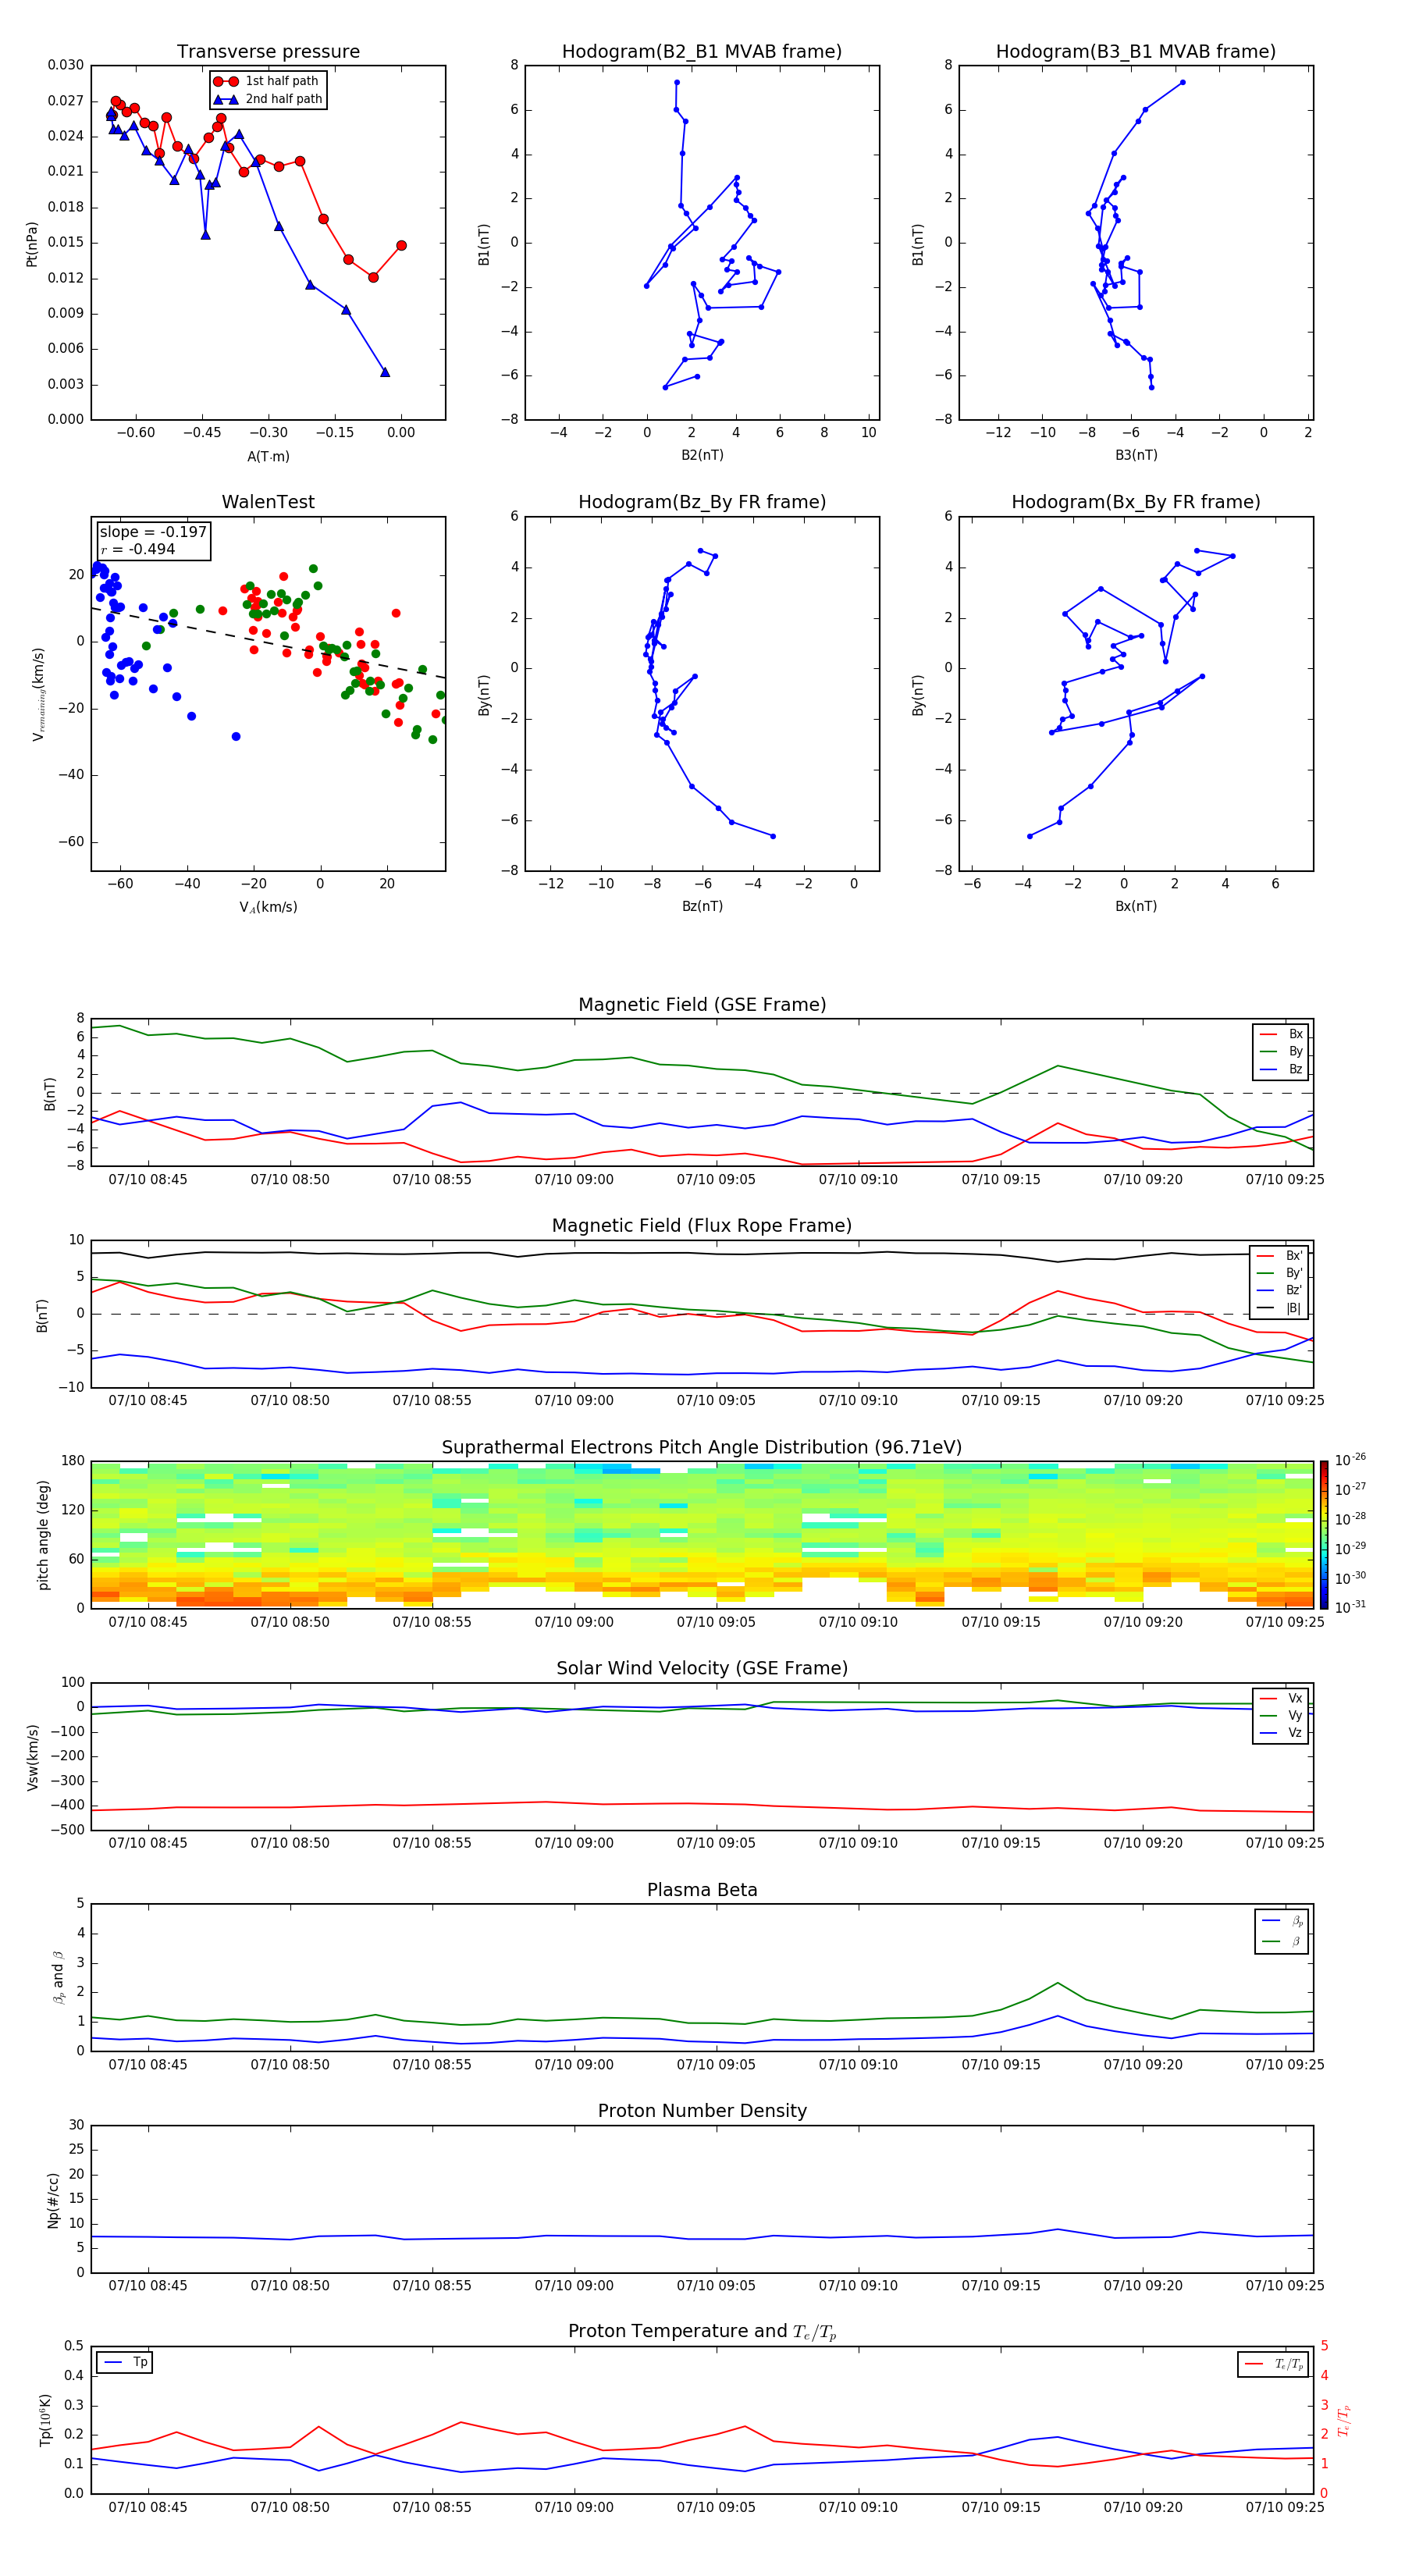Click the "Transverse pressure" plot title
Screen dimensions: 1405x2576
268,51
